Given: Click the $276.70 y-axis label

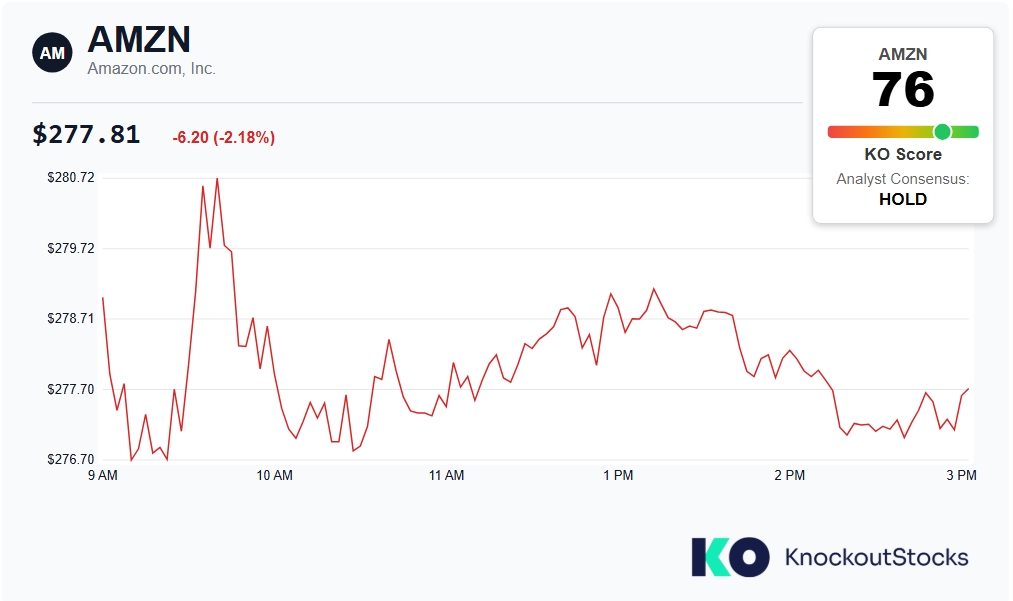Looking at the screenshot, I should (71, 459).
